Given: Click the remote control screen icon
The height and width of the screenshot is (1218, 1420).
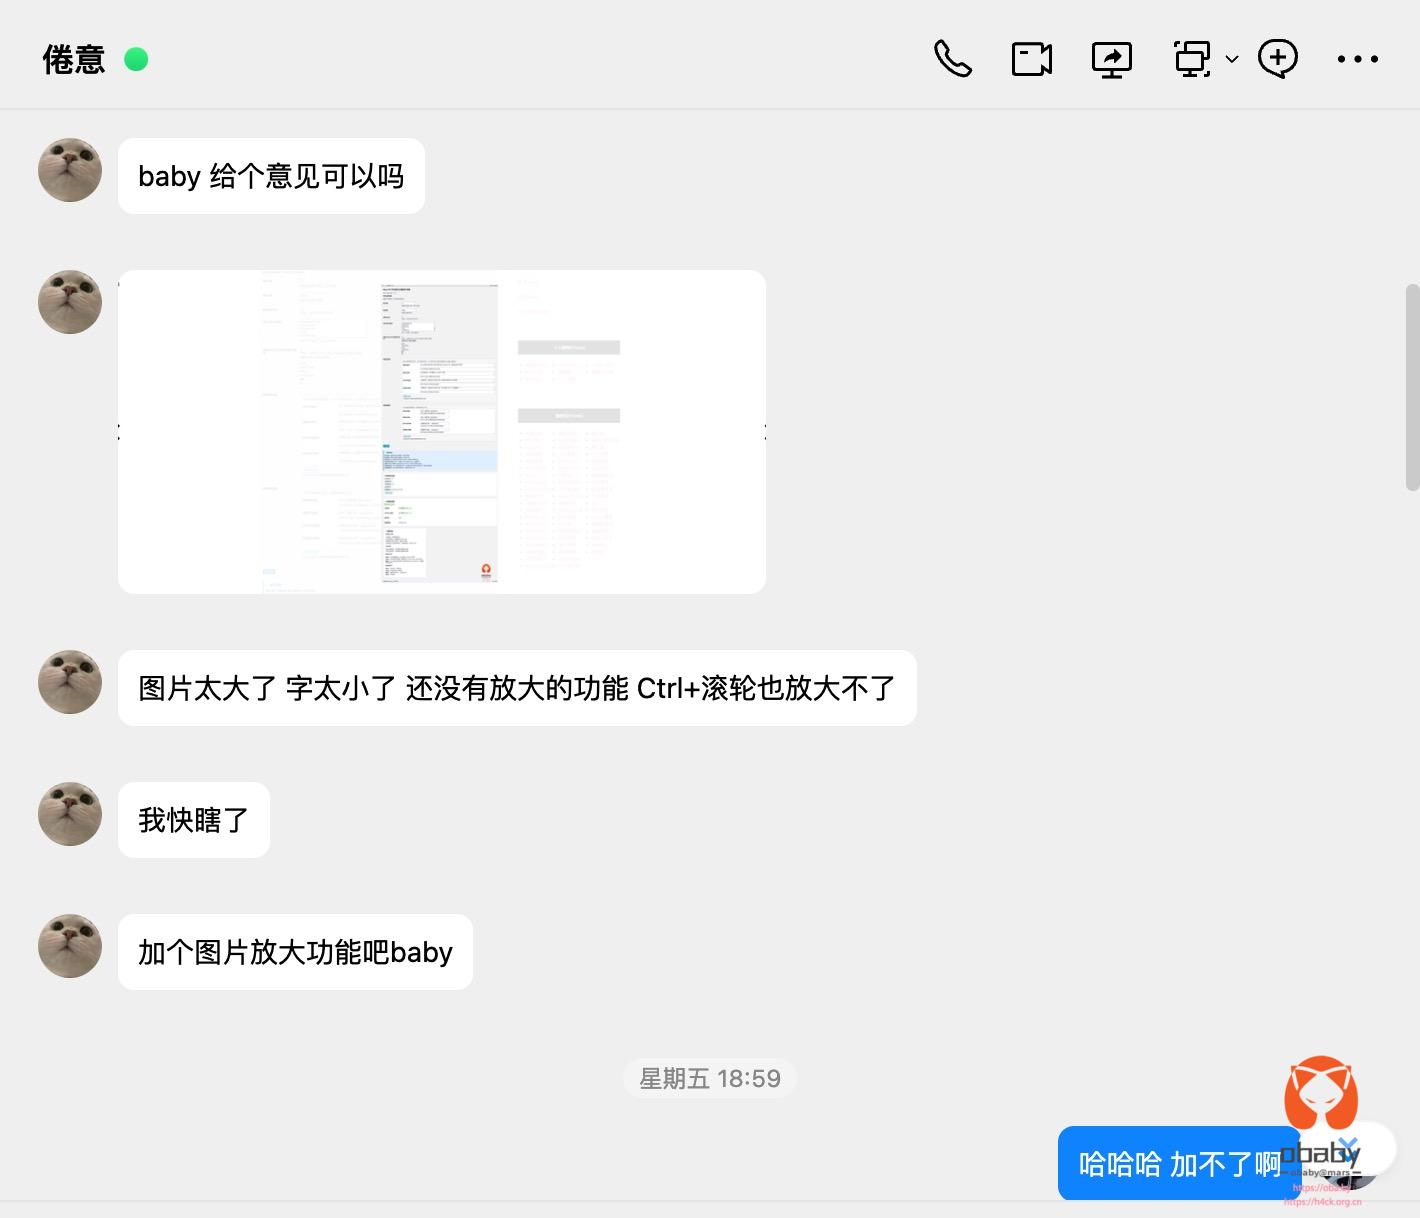Looking at the screenshot, I should (x=1192, y=59).
